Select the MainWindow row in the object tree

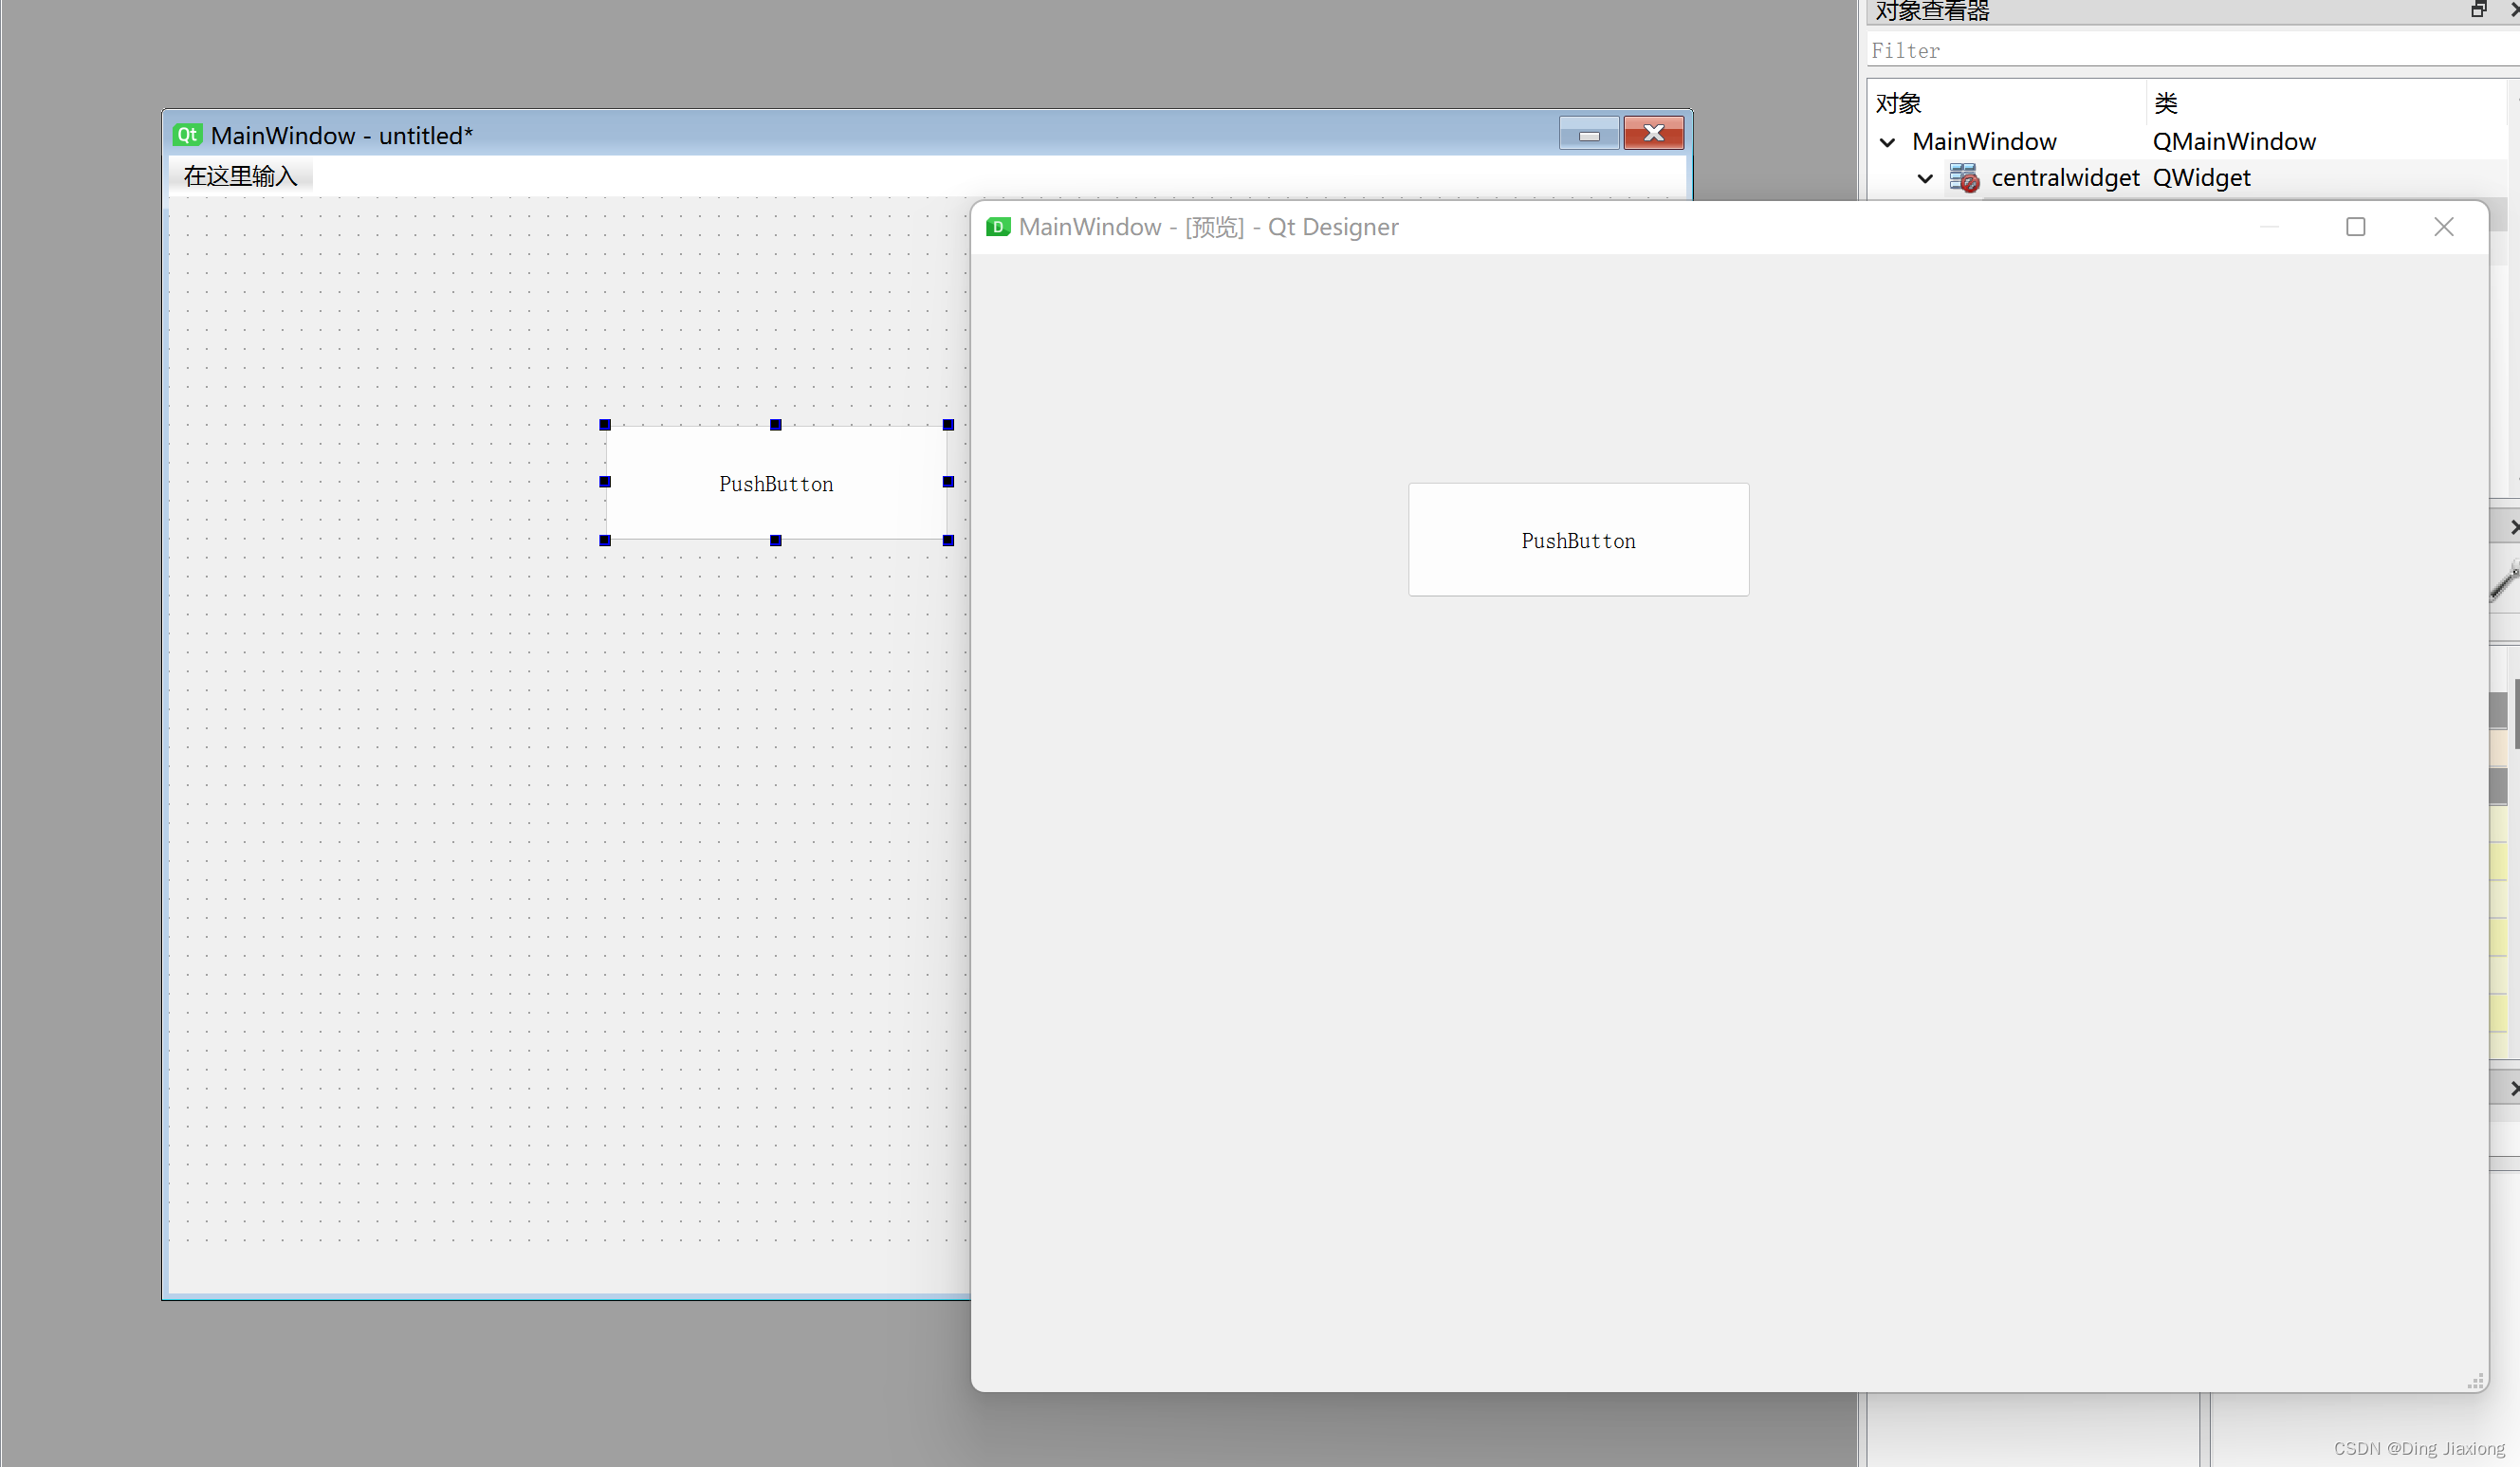point(1984,142)
